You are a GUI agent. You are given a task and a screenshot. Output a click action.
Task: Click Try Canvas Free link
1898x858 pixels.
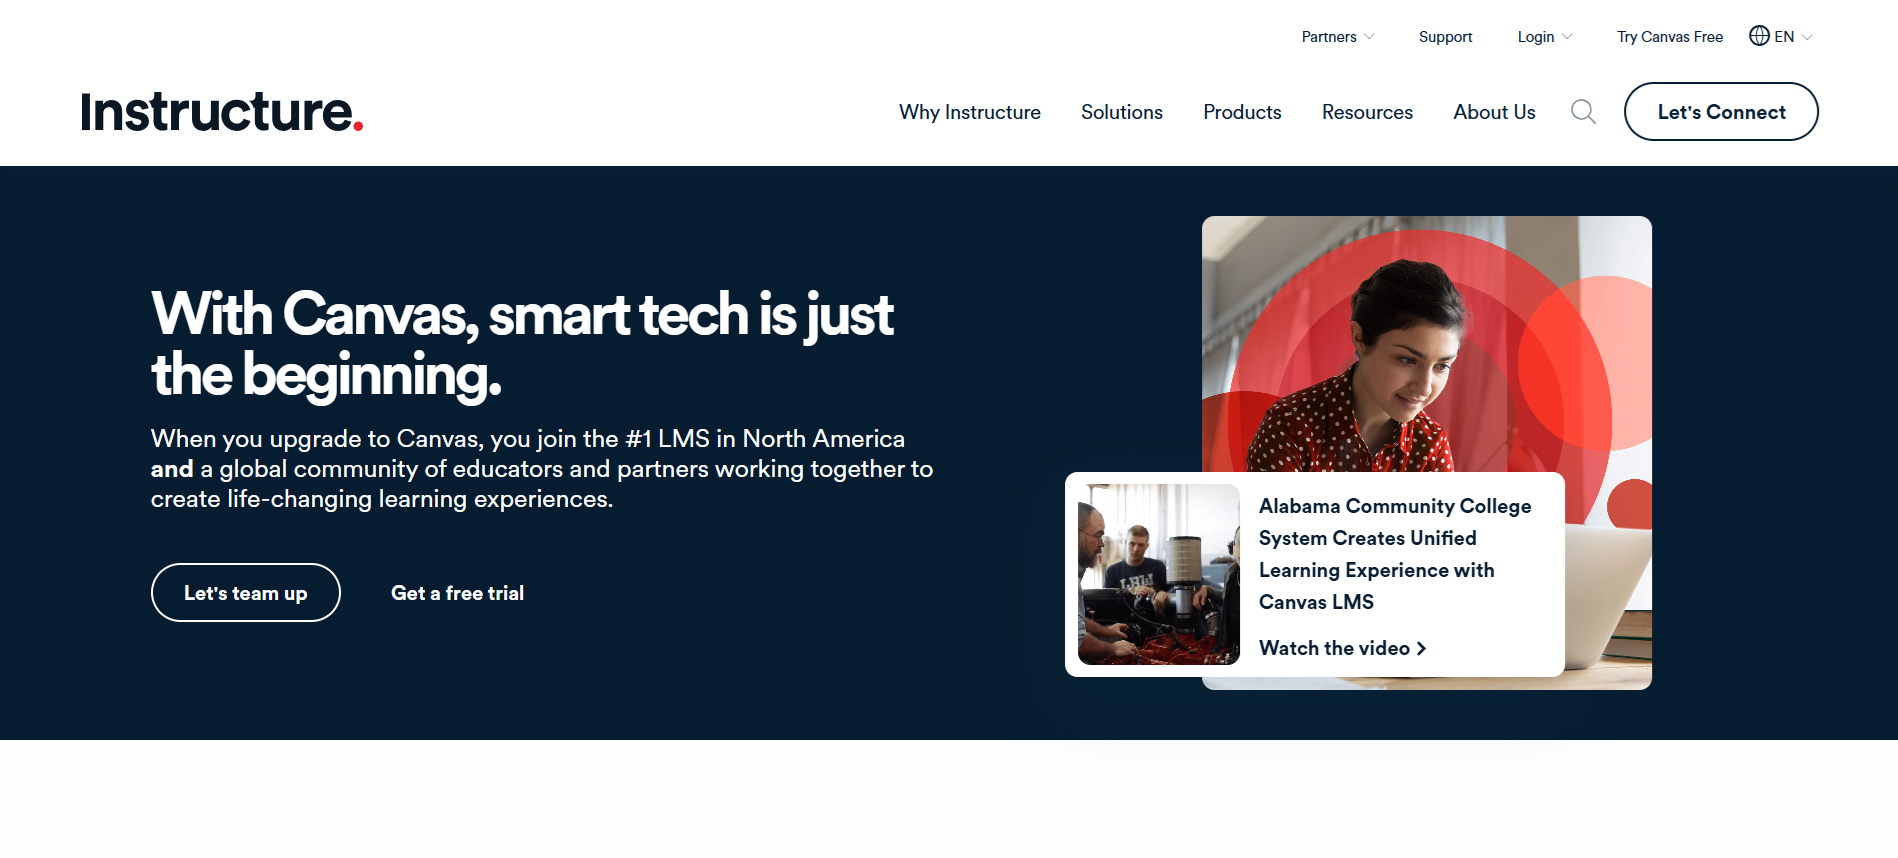1670,37
